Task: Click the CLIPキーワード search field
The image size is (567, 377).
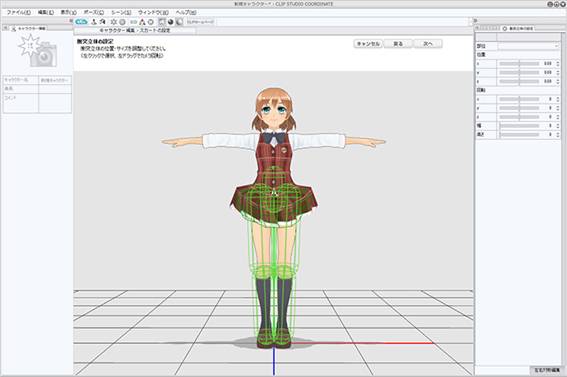Action: [201, 22]
